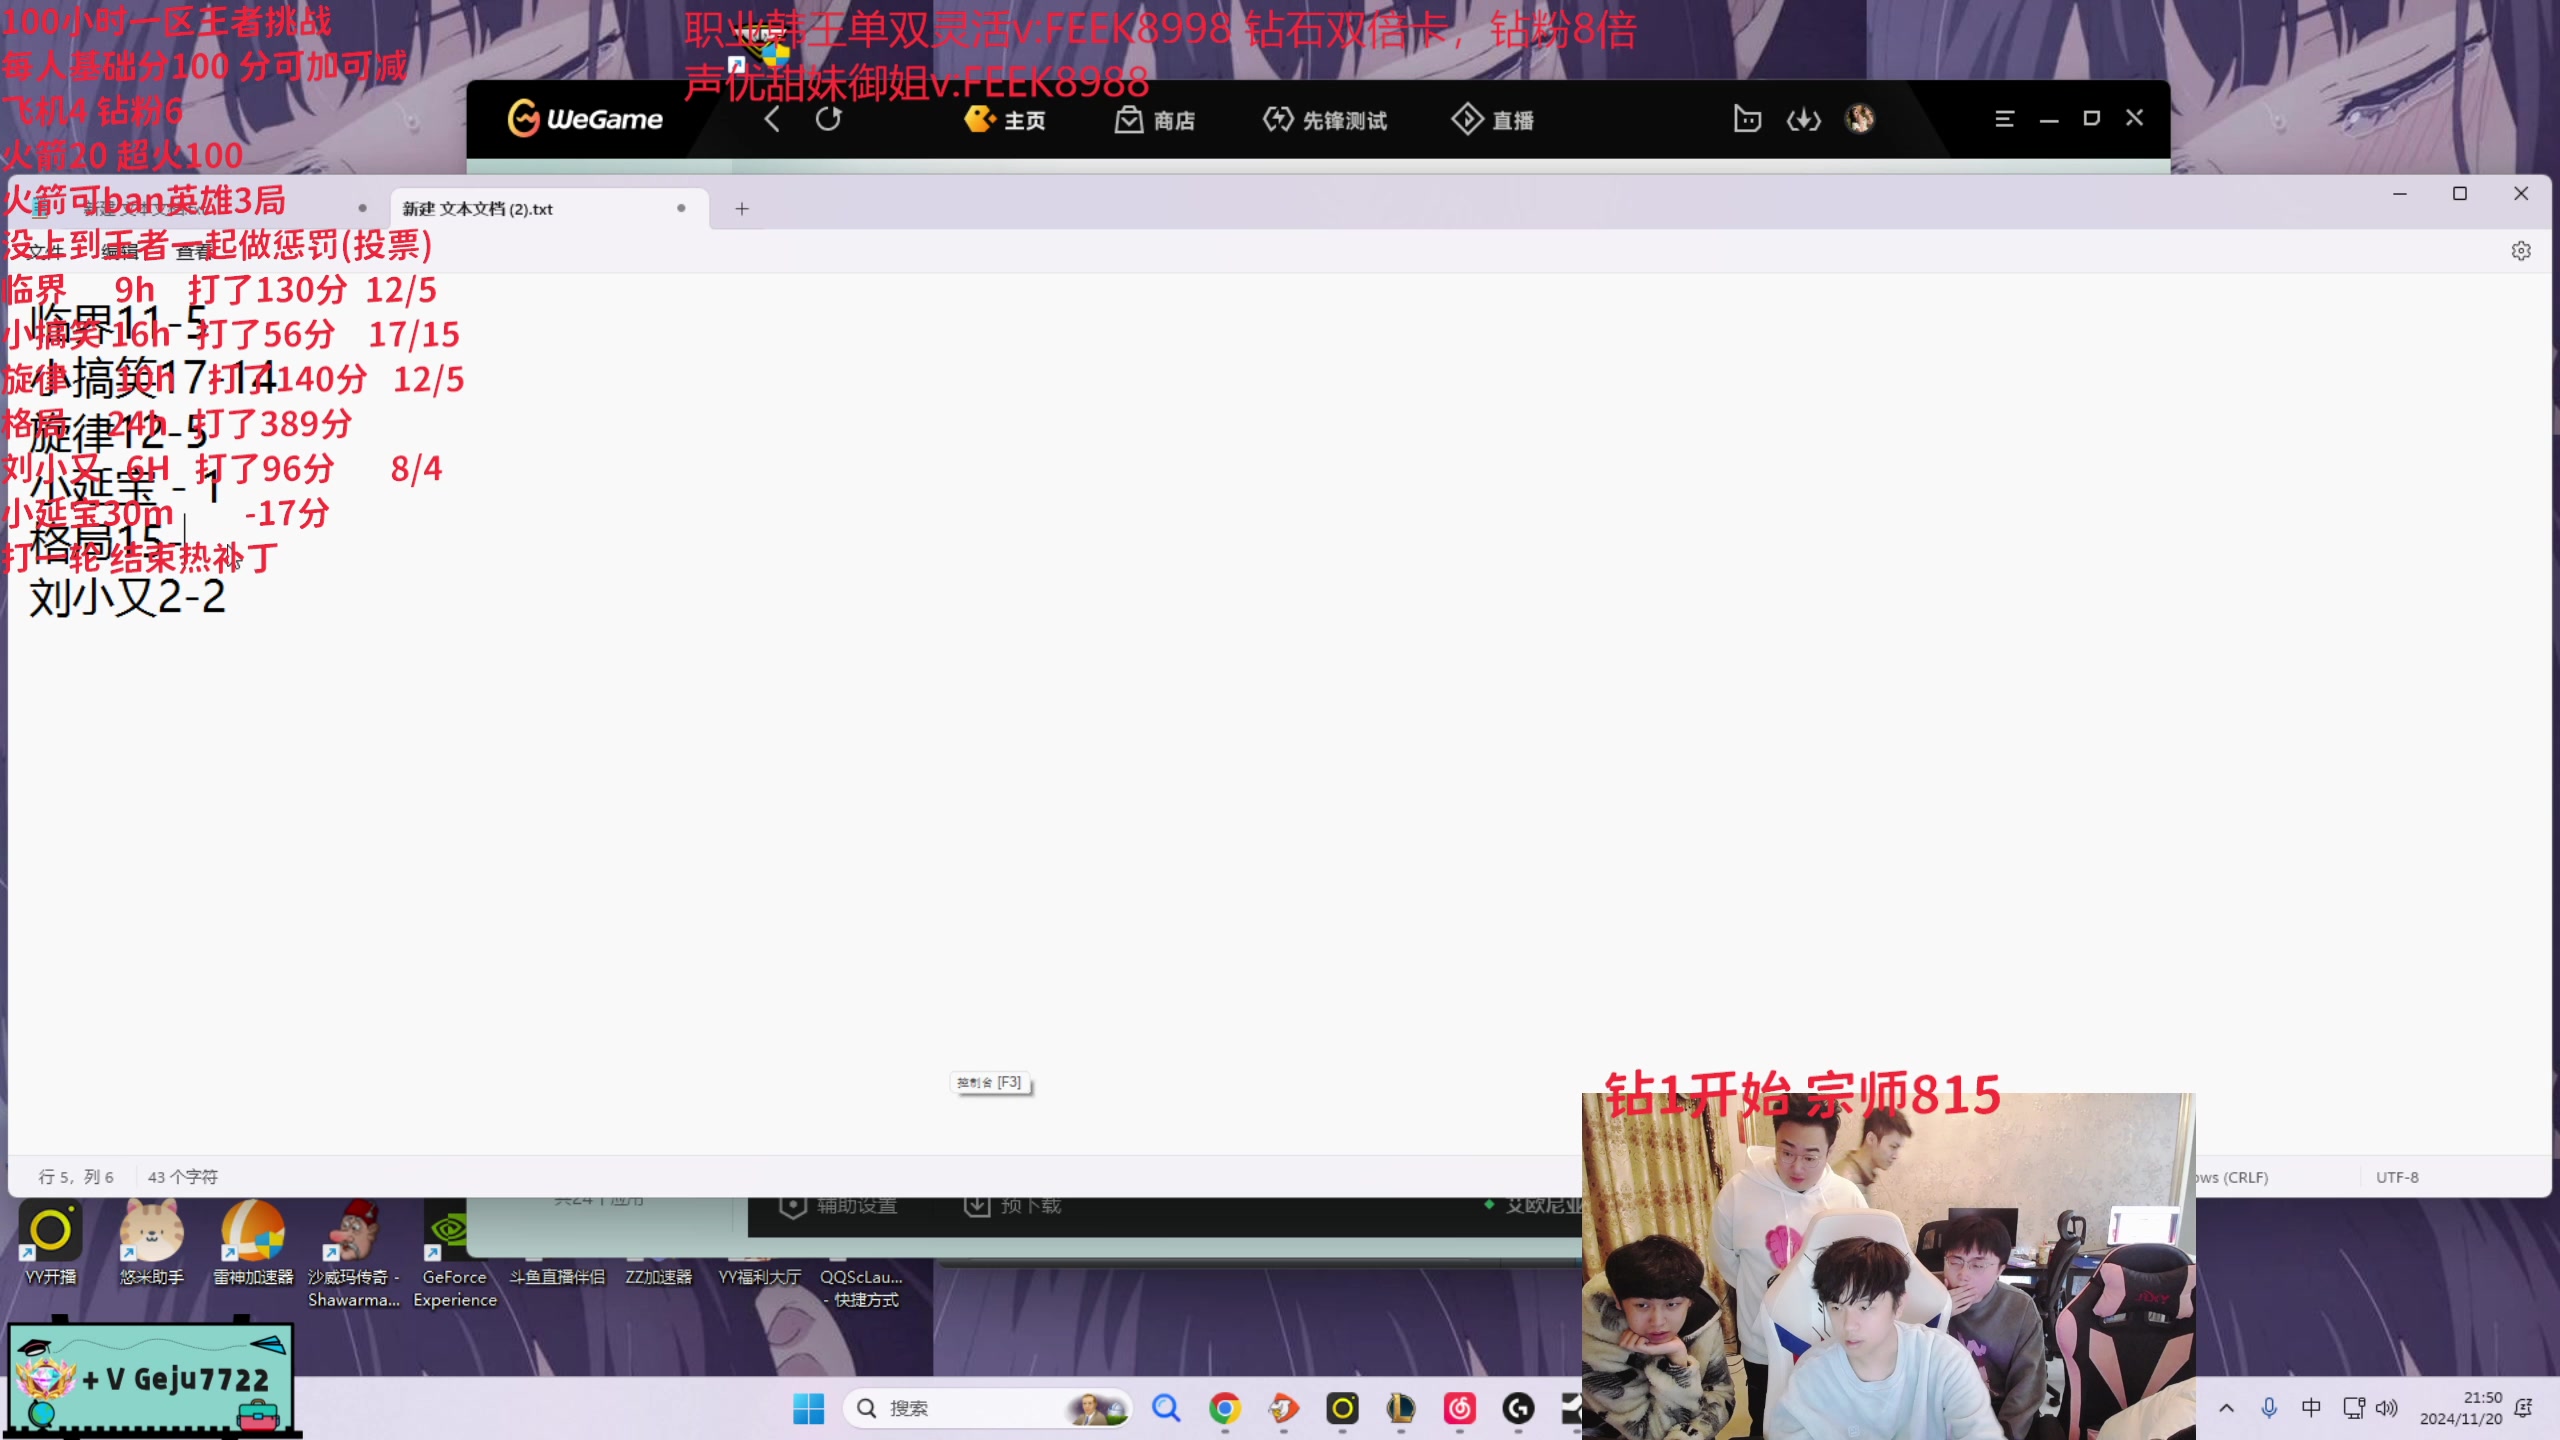The width and height of the screenshot is (2560, 1440).
Task: Click the taskbar 搜索 search box
Action: (x=988, y=1408)
